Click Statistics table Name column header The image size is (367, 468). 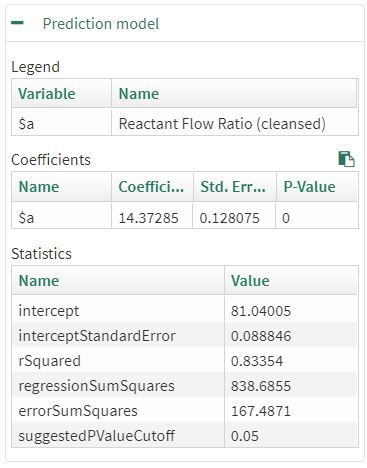coord(118,280)
